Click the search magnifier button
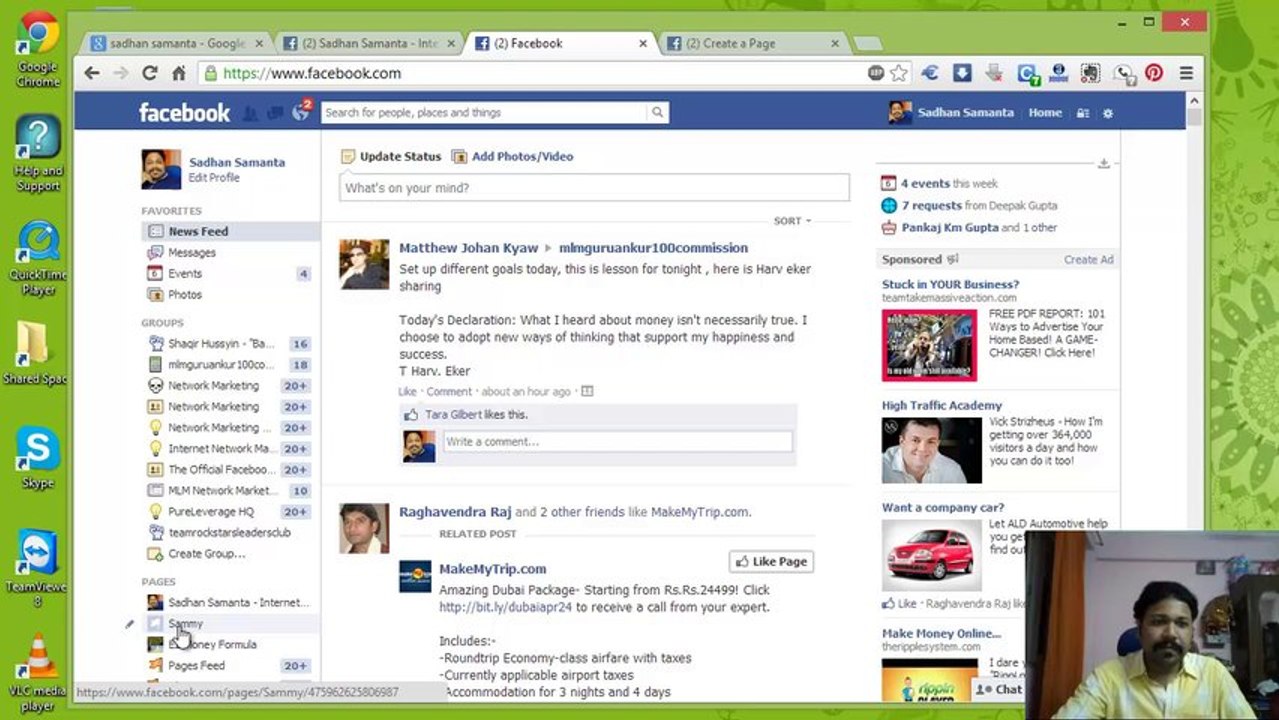This screenshot has width=1279, height=720. (657, 113)
